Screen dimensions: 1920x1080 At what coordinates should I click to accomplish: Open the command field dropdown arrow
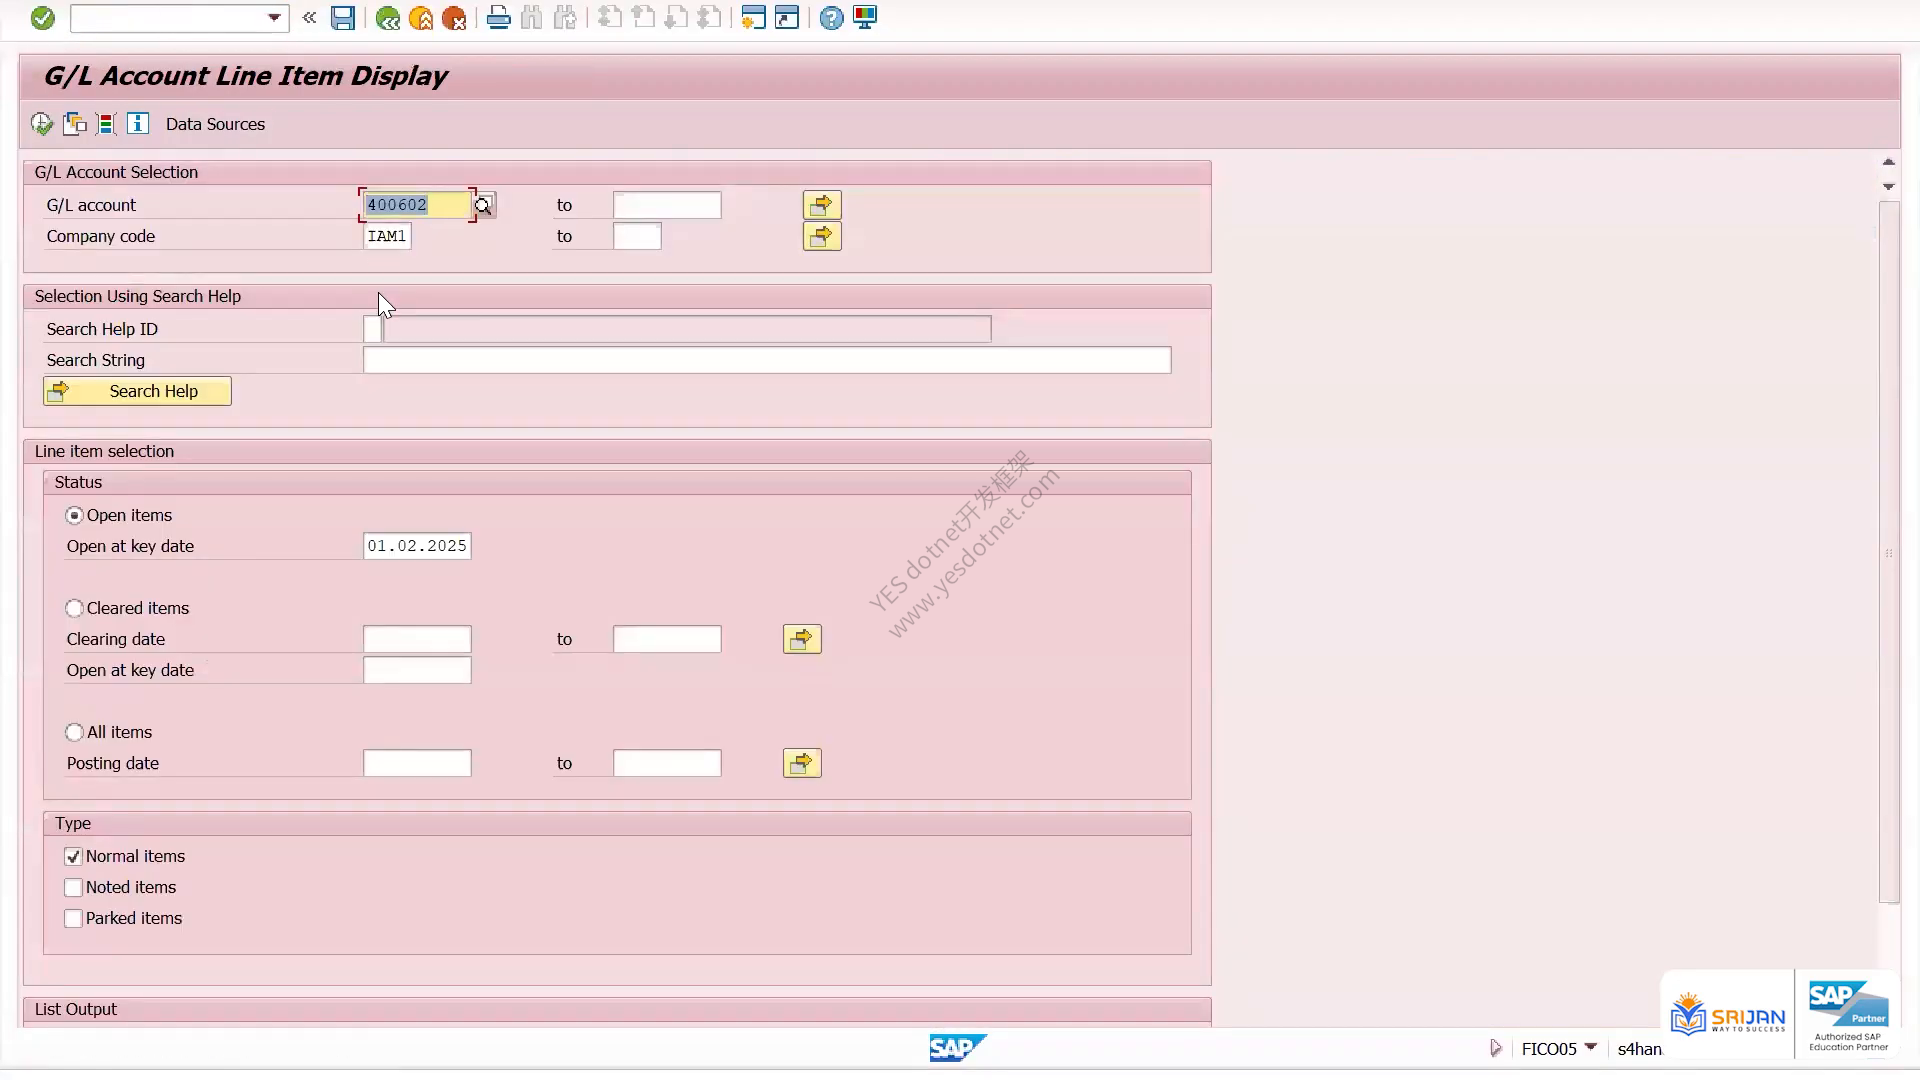click(x=274, y=18)
